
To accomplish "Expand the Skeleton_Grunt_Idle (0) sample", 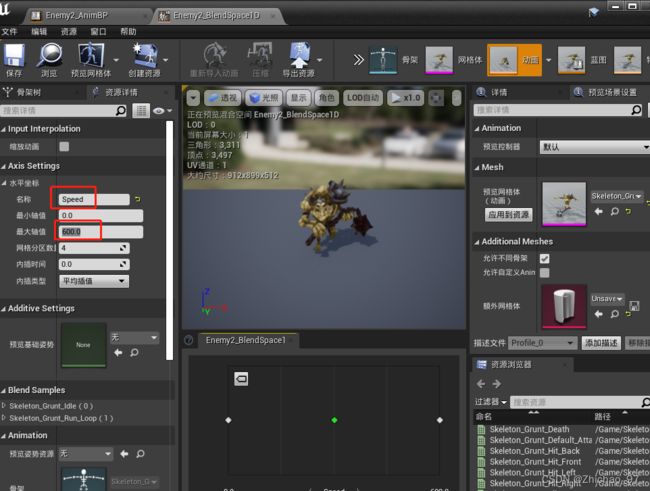I will 4,406.
